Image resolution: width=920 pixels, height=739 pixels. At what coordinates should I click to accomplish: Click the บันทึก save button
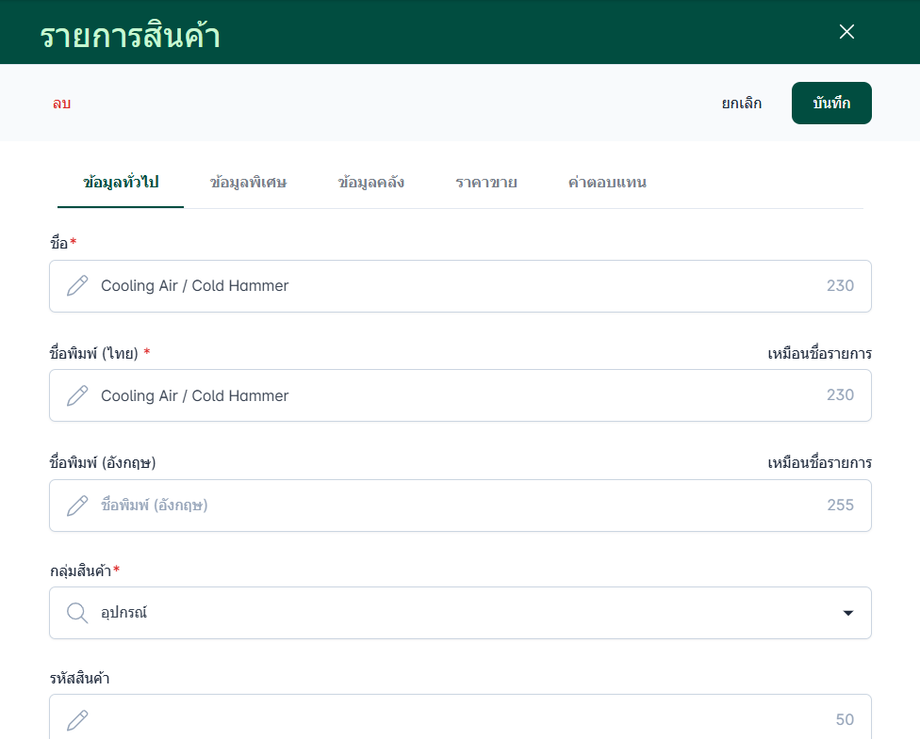pos(831,103)
